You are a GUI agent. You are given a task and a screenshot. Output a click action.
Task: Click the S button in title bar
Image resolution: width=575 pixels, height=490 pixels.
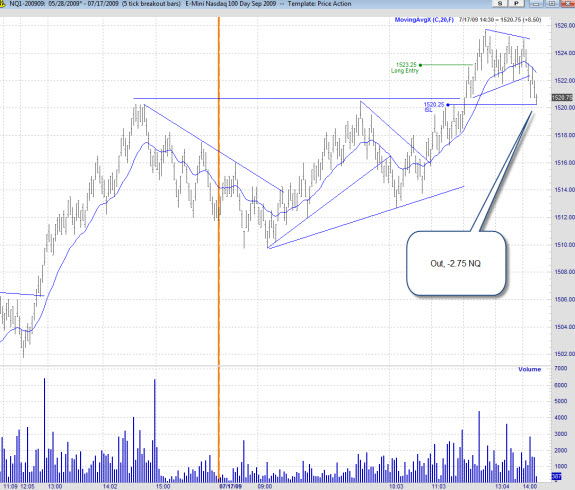pyautogui.click(x=501, y=3)
